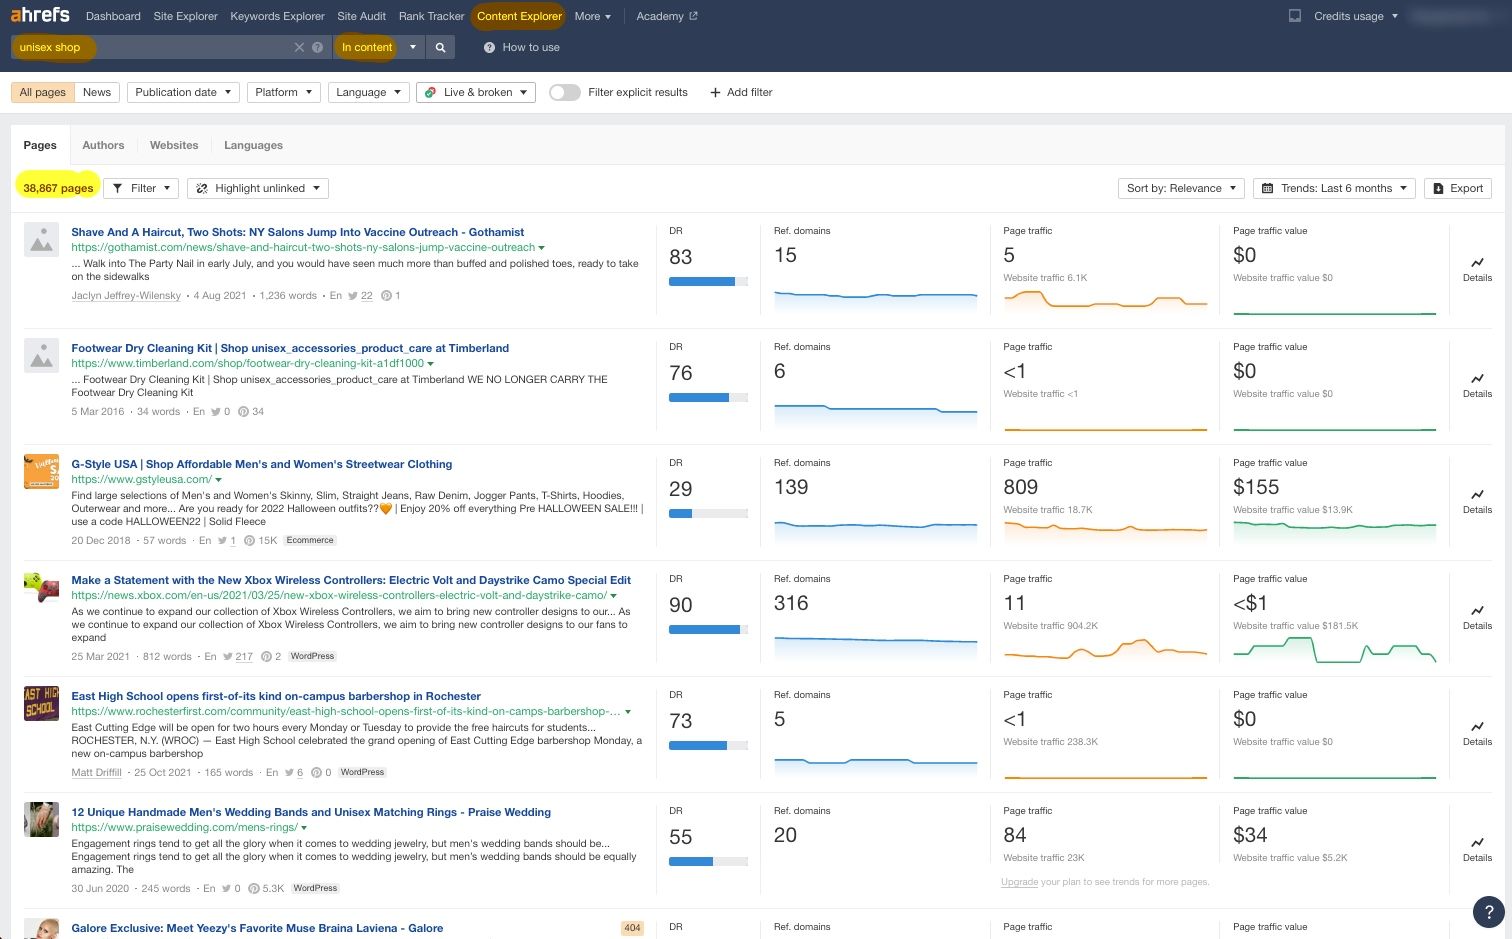Open Site Audit in top navigation
This screenshot has height=939, width=1512.
361,16
